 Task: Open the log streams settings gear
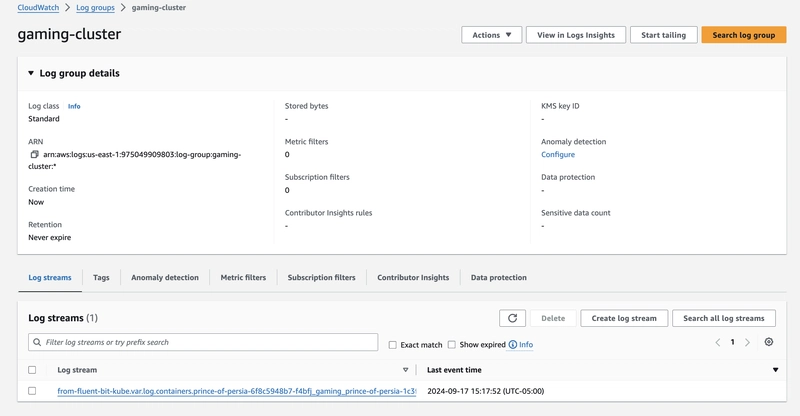(768, 342)
